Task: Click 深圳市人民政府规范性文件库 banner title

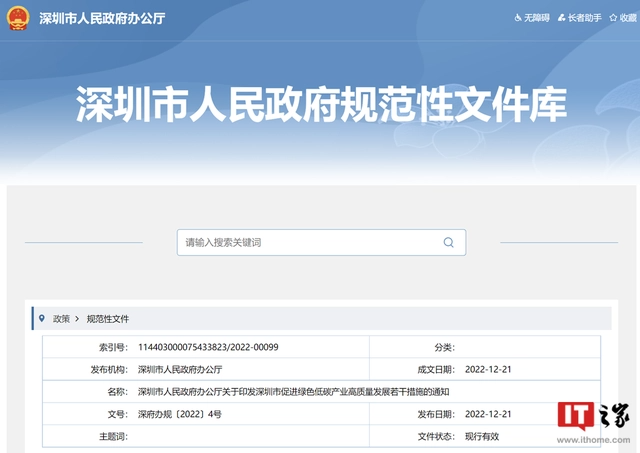Action: (x=321, y=104)
